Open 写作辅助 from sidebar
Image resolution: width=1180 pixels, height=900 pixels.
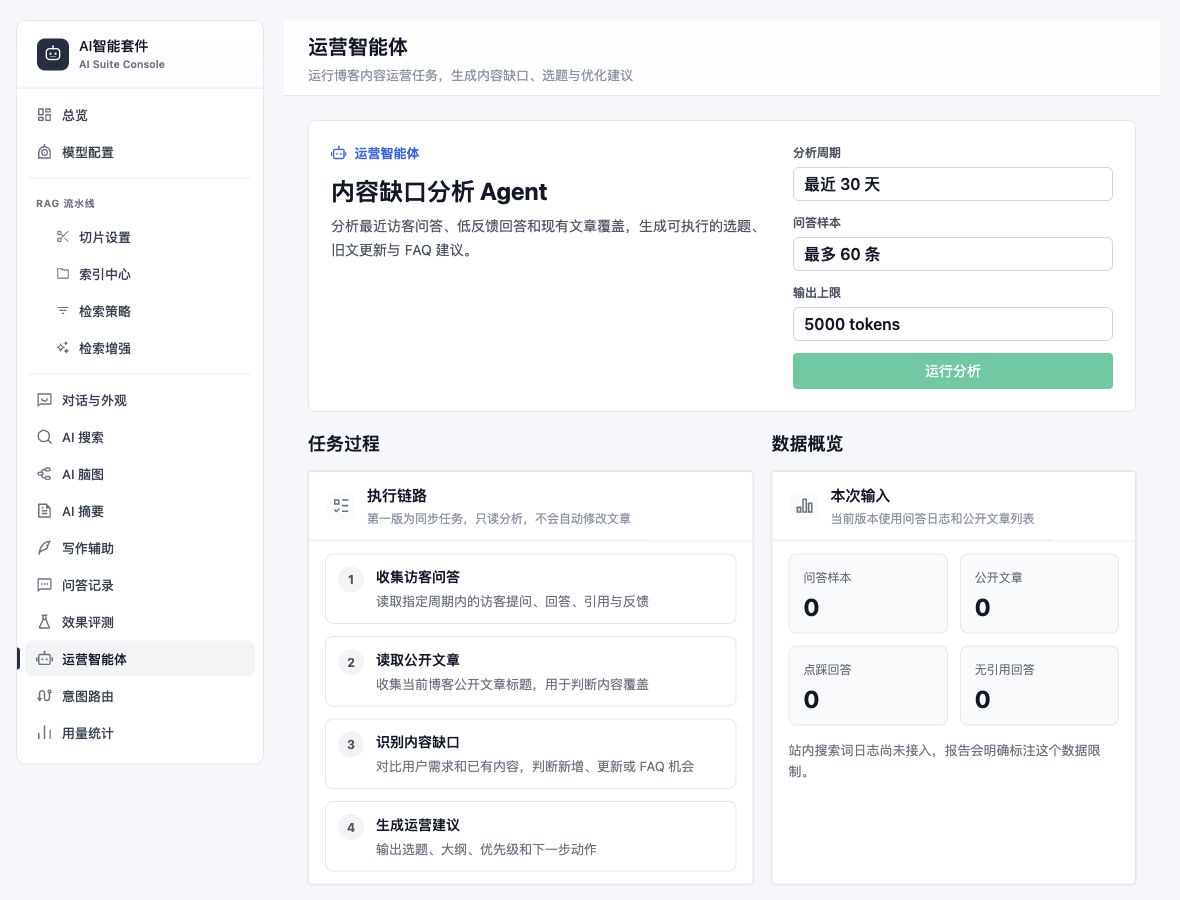point(140,548)
